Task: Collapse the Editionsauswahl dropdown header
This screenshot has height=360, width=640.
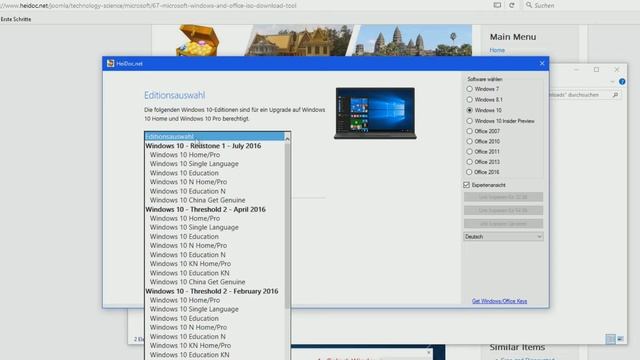Action: (215, 136)
